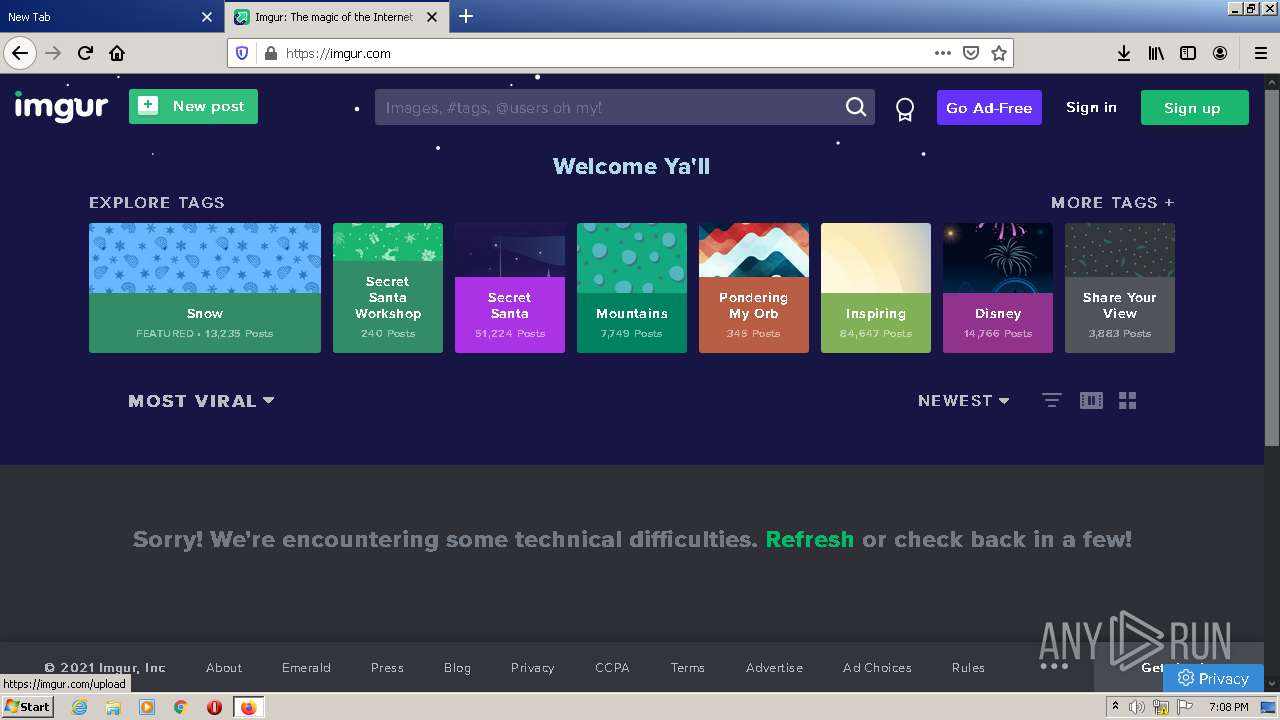Screen dimensions: 1280x720
Task: Open the Emerald award icon
Action: (x=905, y=109)
